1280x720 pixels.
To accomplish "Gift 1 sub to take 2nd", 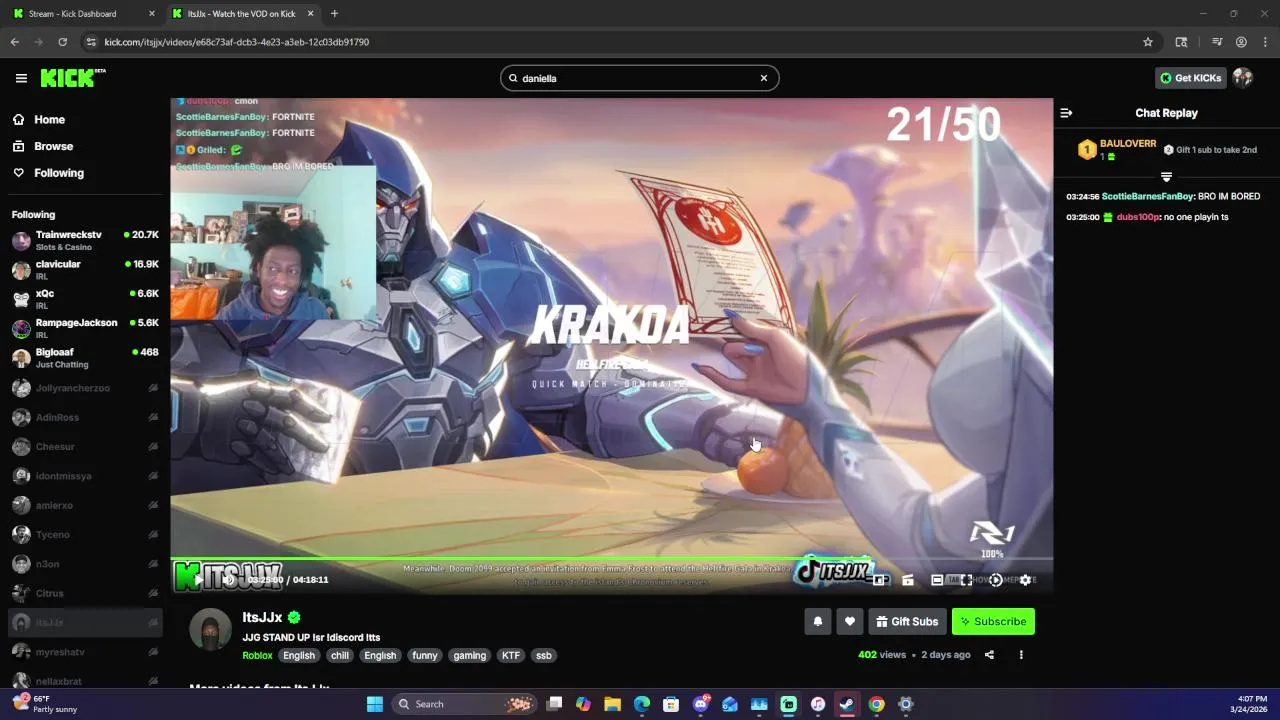I will (1210, 150).
